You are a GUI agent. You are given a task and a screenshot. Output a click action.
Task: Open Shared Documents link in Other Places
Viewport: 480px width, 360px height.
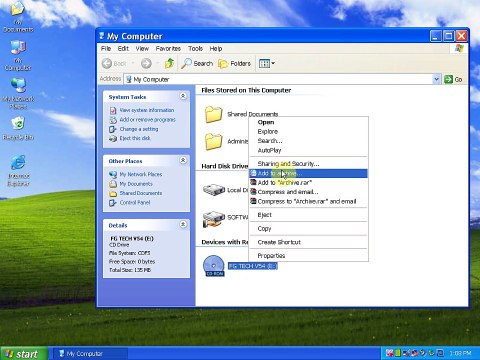tap(141, 193)
